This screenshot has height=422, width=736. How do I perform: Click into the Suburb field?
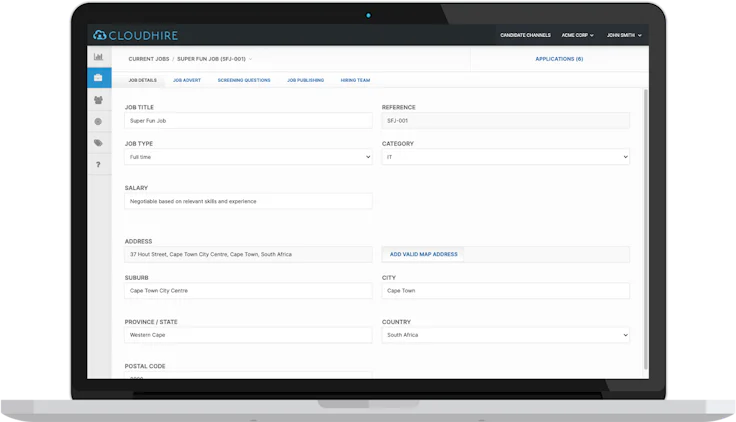coord(248,291)
